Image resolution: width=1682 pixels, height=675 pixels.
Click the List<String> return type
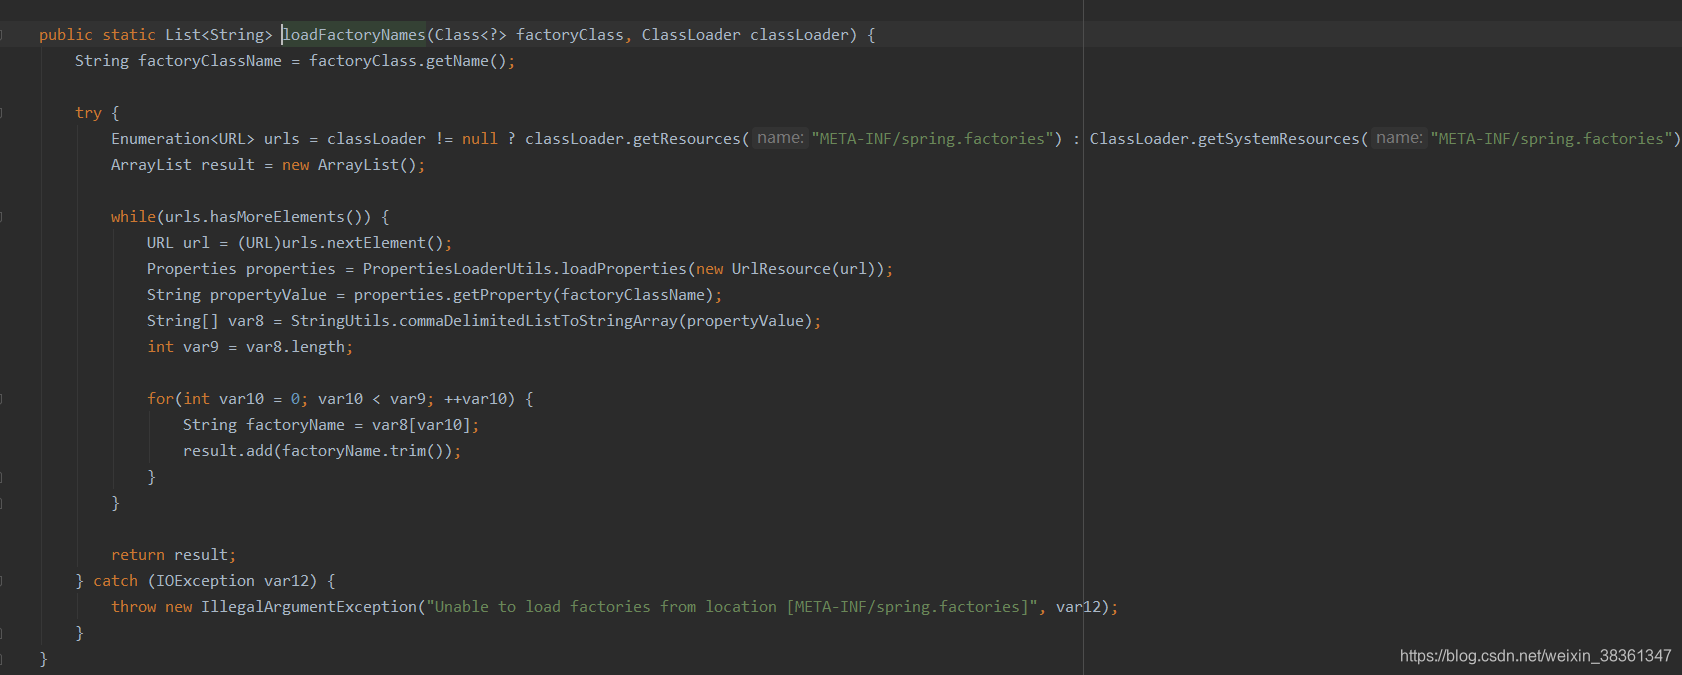point(219,35)
